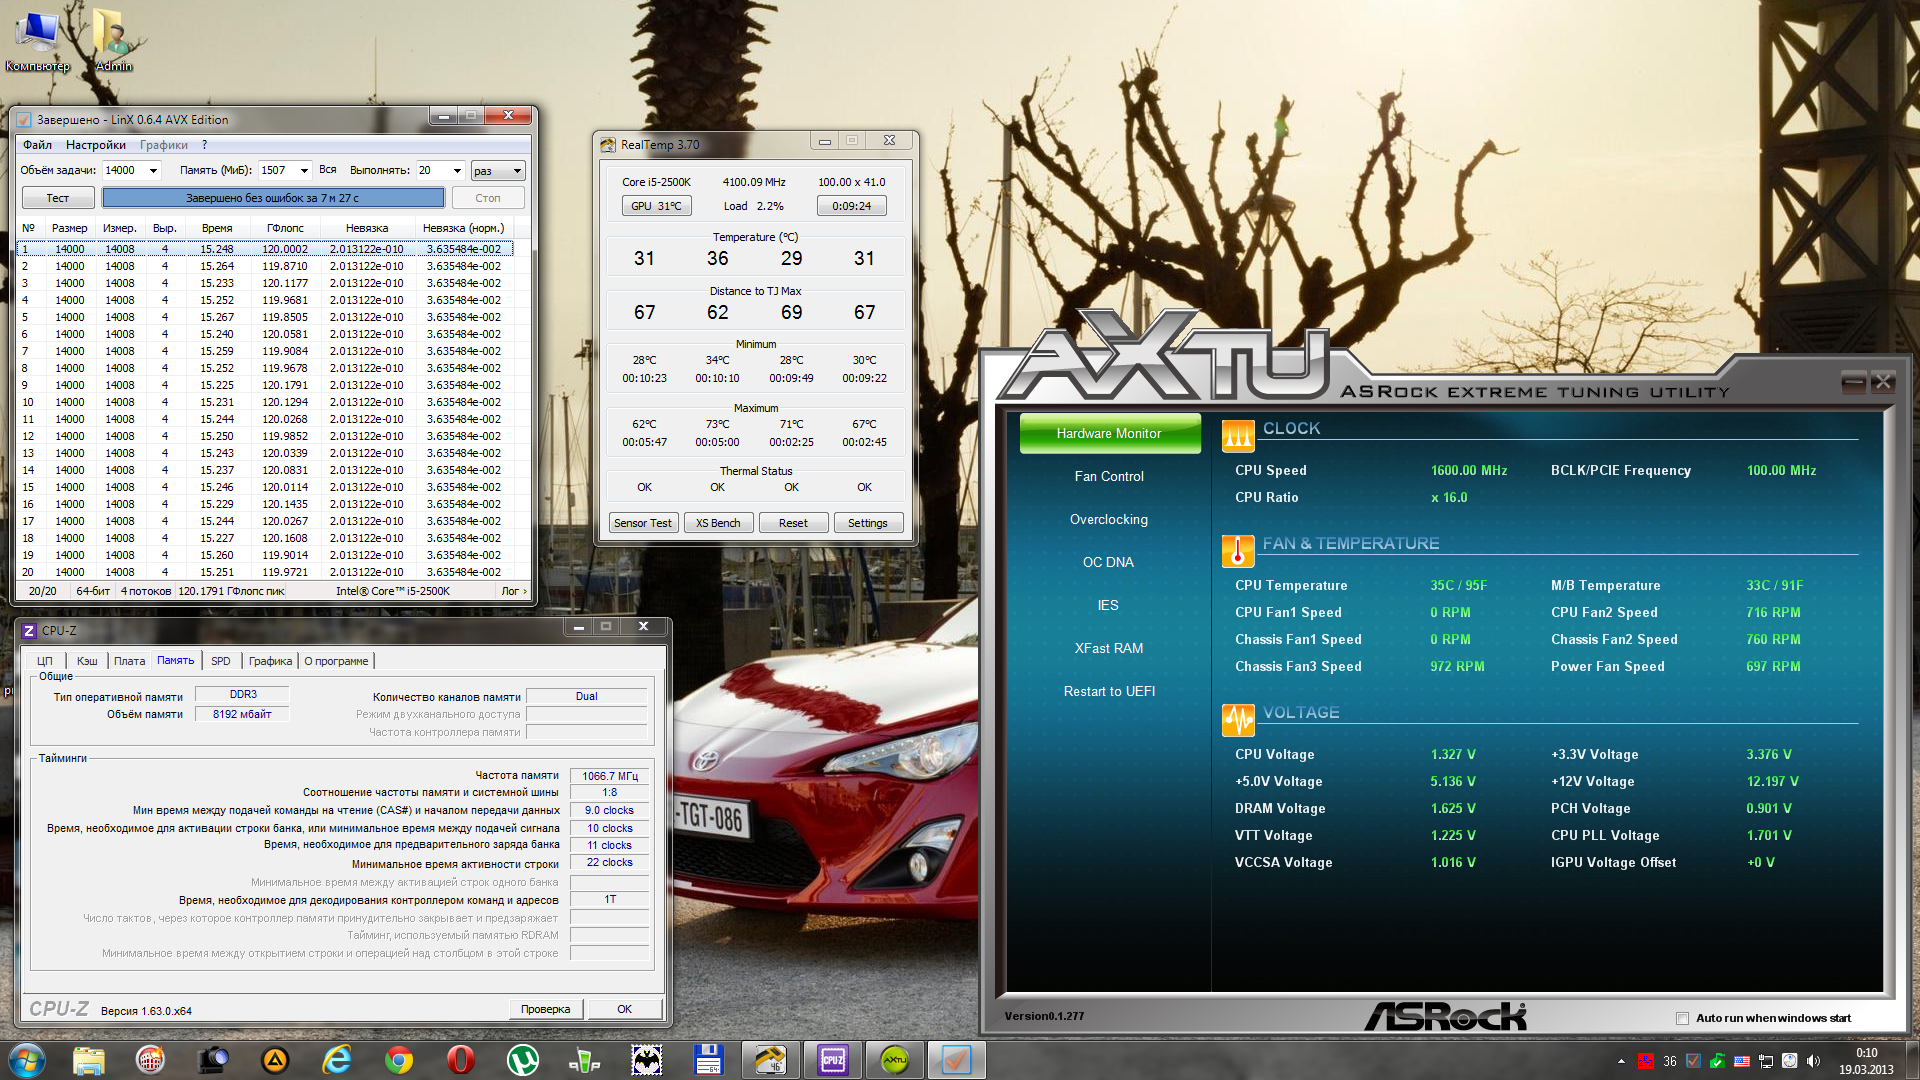Click the AXTU taskbar icon
Image resolution: width=1920 pixels, height=1080 pixels.
895,1060
